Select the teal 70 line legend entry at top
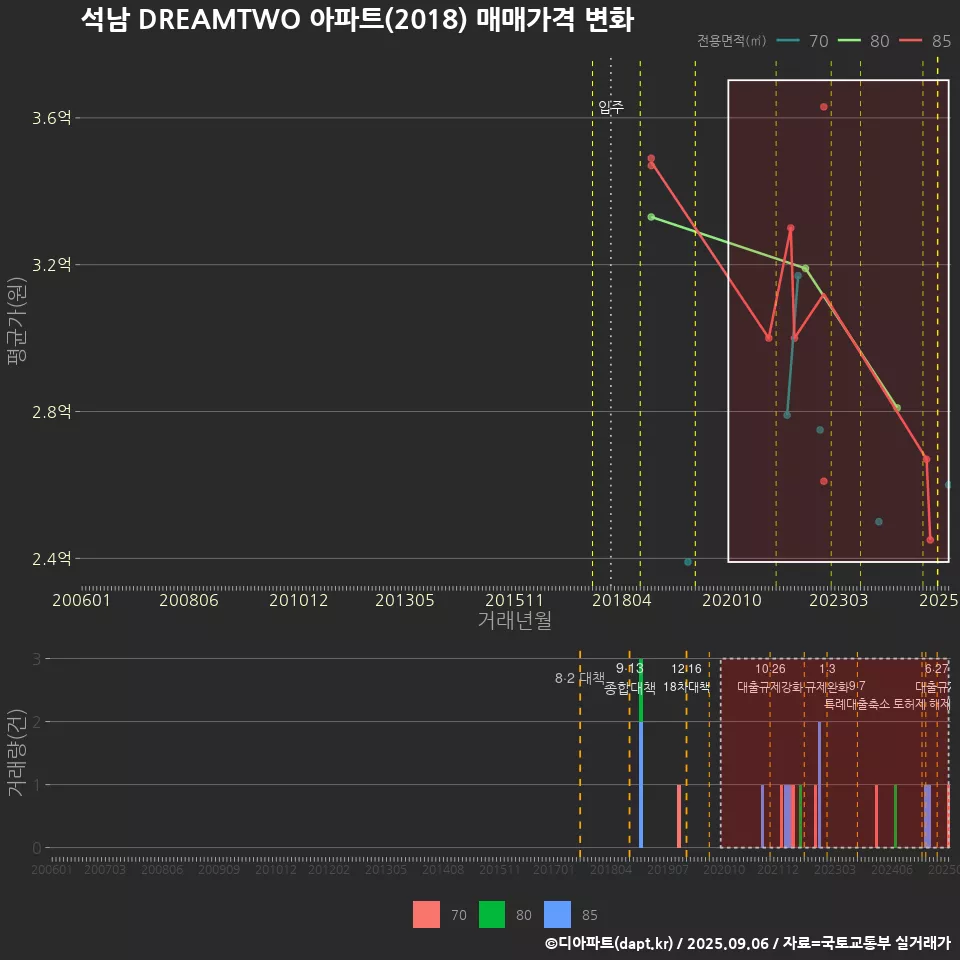 click(802, 41)
